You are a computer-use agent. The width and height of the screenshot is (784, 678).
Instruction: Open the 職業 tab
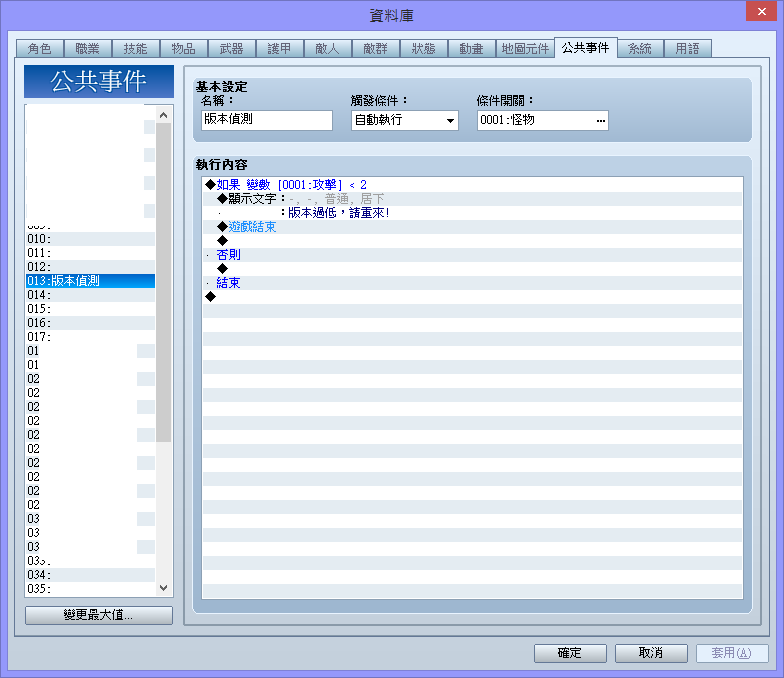pyautogui.click(x=88, y=48)
